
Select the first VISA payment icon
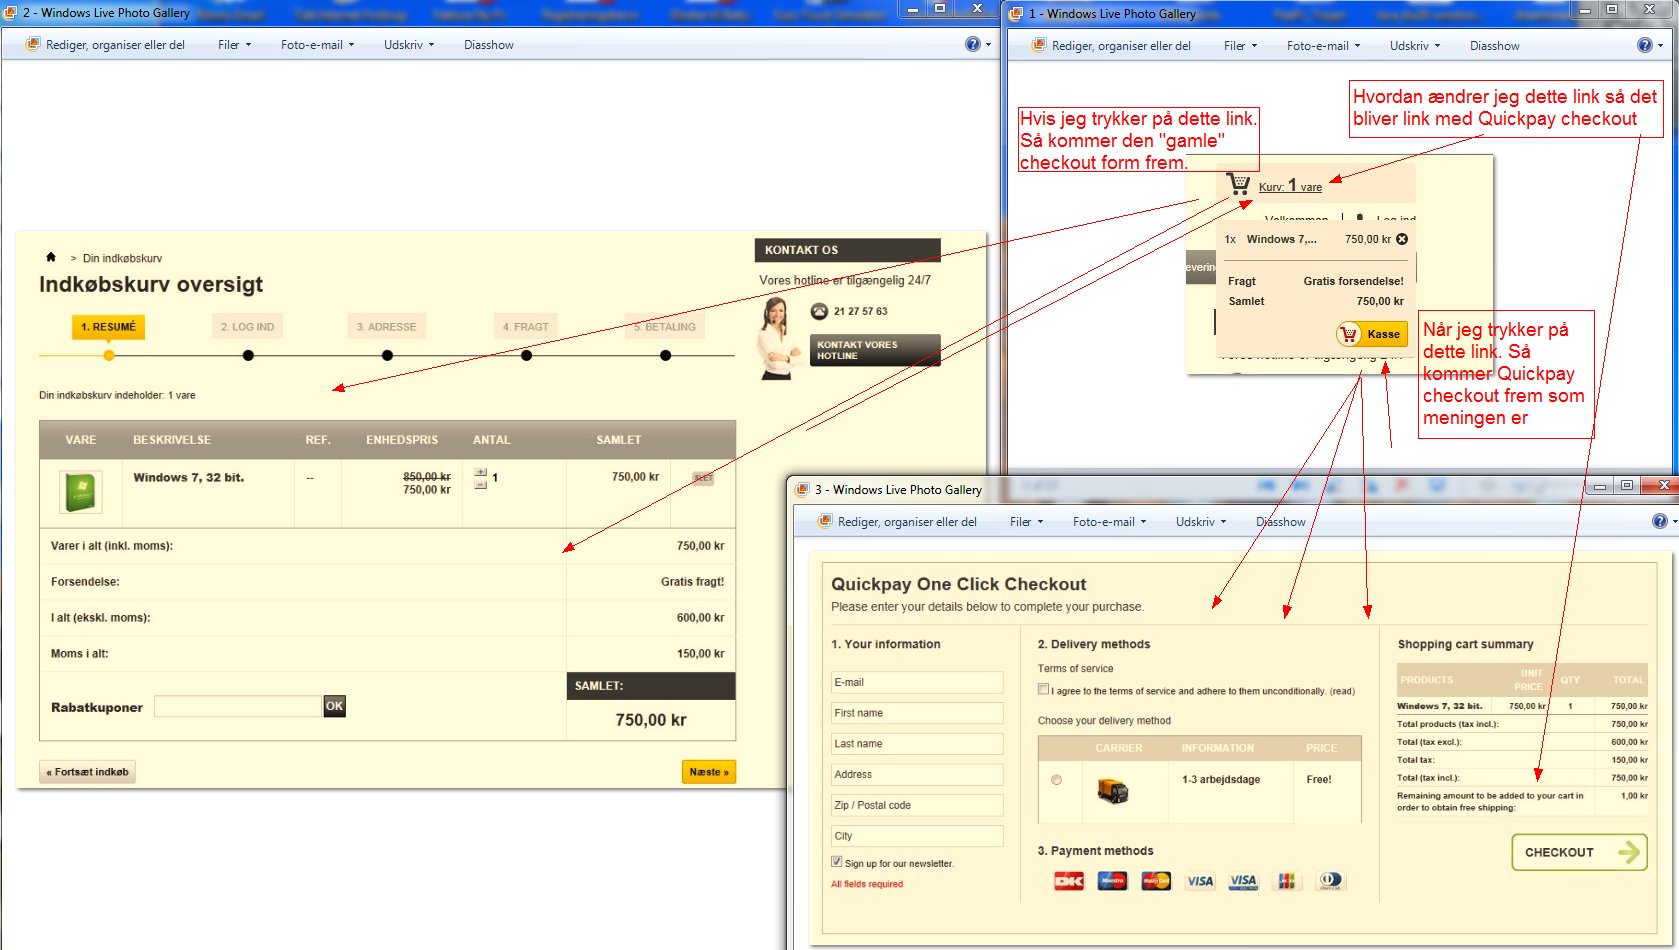coord(1200,881)
